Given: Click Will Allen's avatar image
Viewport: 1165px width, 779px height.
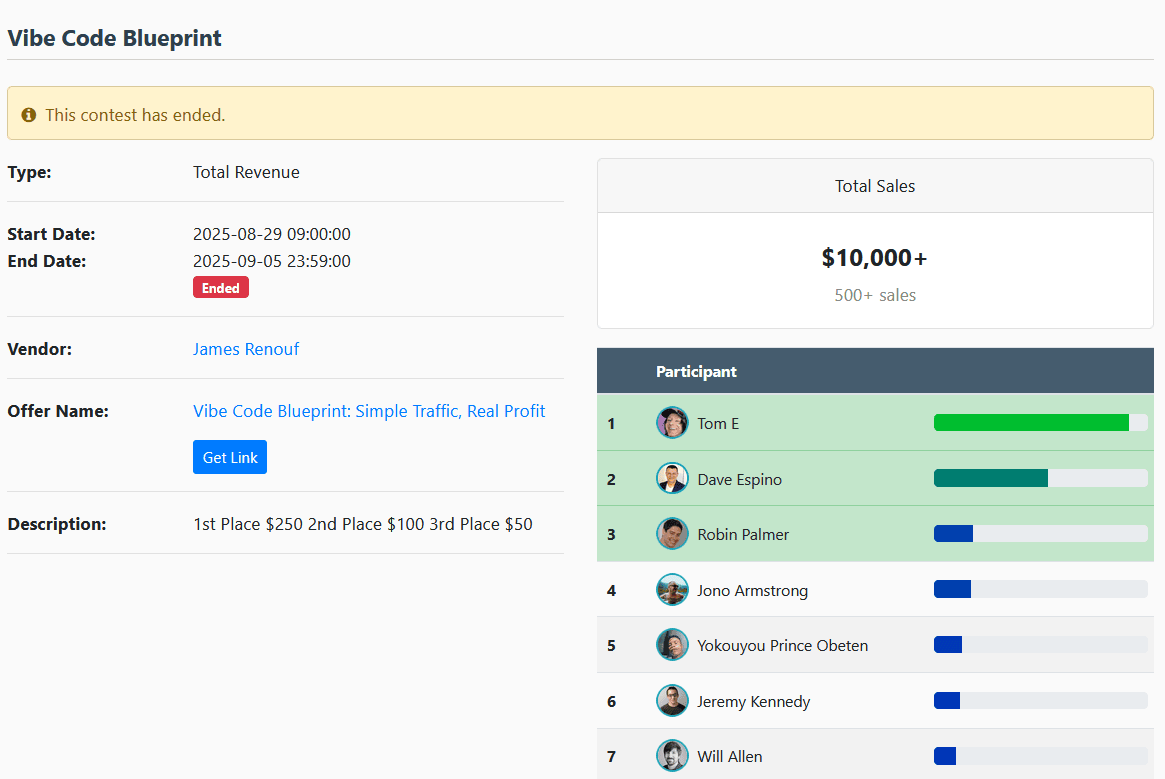Looking at the screenshot, I should pyautogui.click(x=672, y=756).
